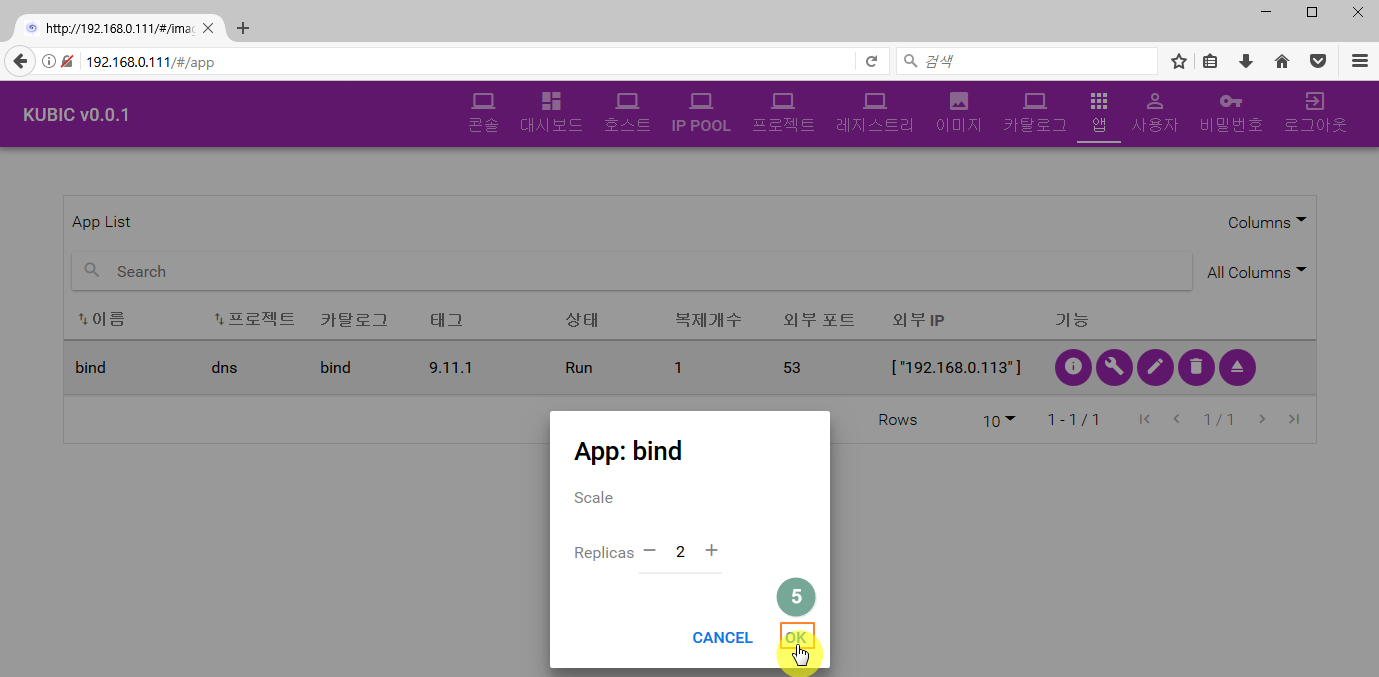Viewport: 1379px width, 677px height.
Task: Click the App List search field
Action: point(632,271)
